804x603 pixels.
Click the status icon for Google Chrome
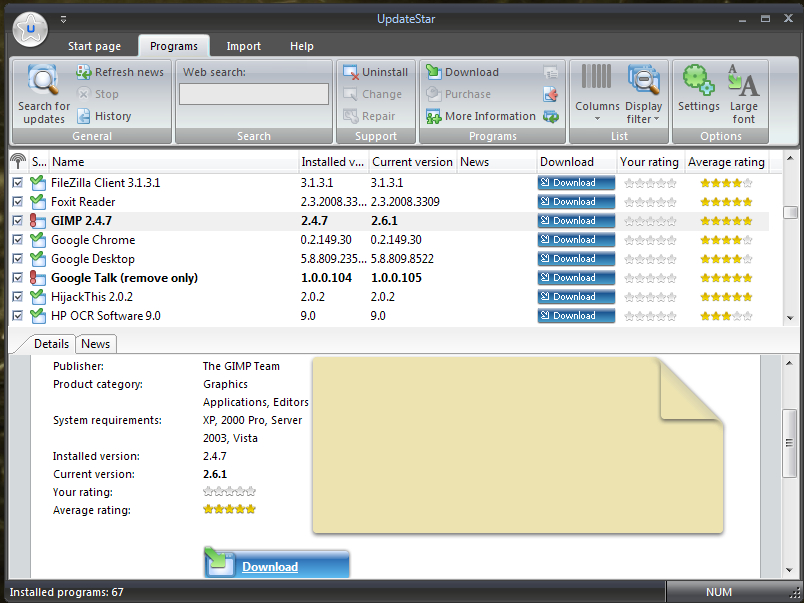click(x=37, y=239)
